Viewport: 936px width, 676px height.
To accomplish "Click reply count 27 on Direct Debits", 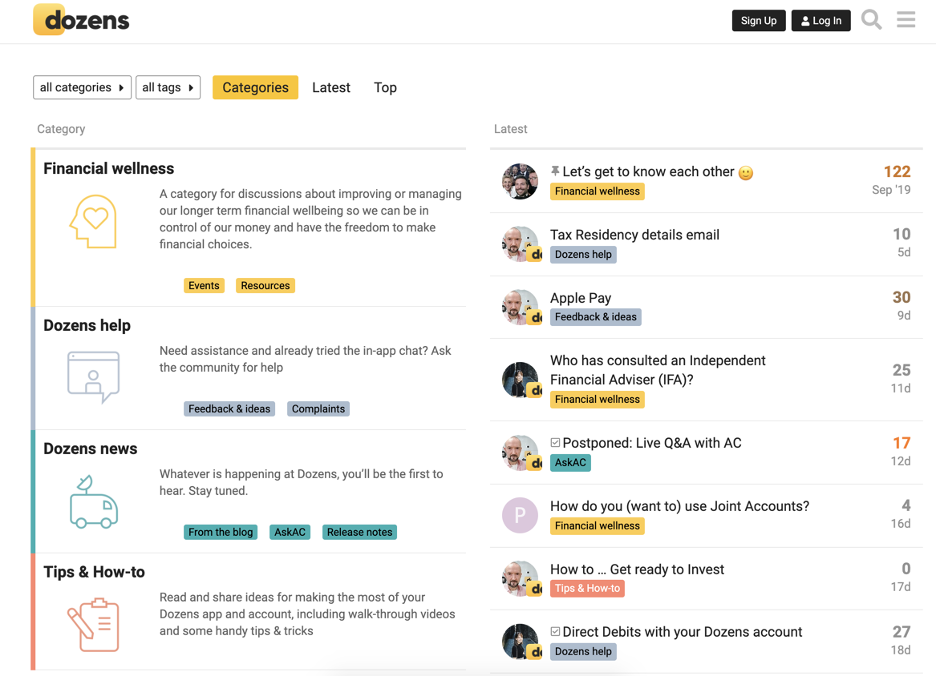I will tap(901, 632).
